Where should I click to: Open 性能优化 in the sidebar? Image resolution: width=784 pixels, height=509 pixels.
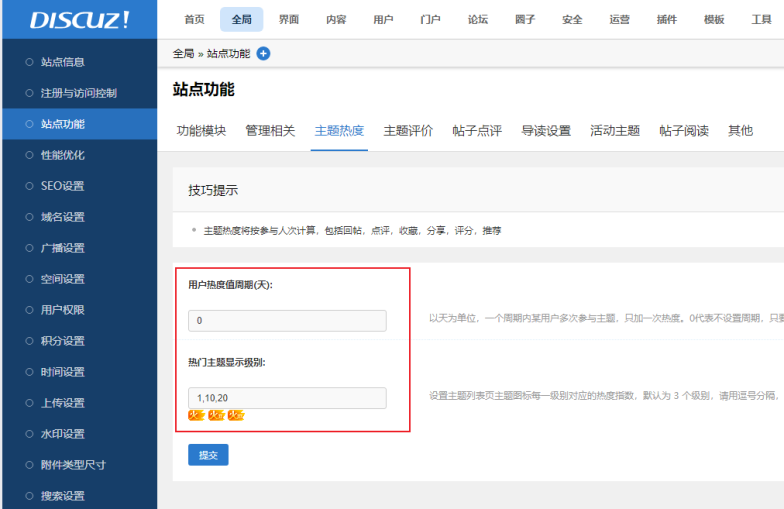click(x=62, y=155)
